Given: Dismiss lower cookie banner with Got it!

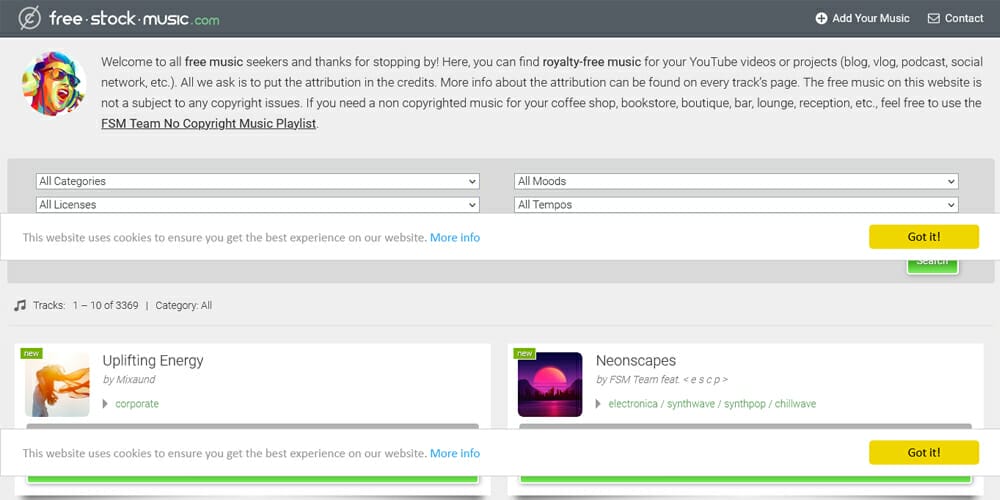Looking at the screenshot, I should pos(923,452).
